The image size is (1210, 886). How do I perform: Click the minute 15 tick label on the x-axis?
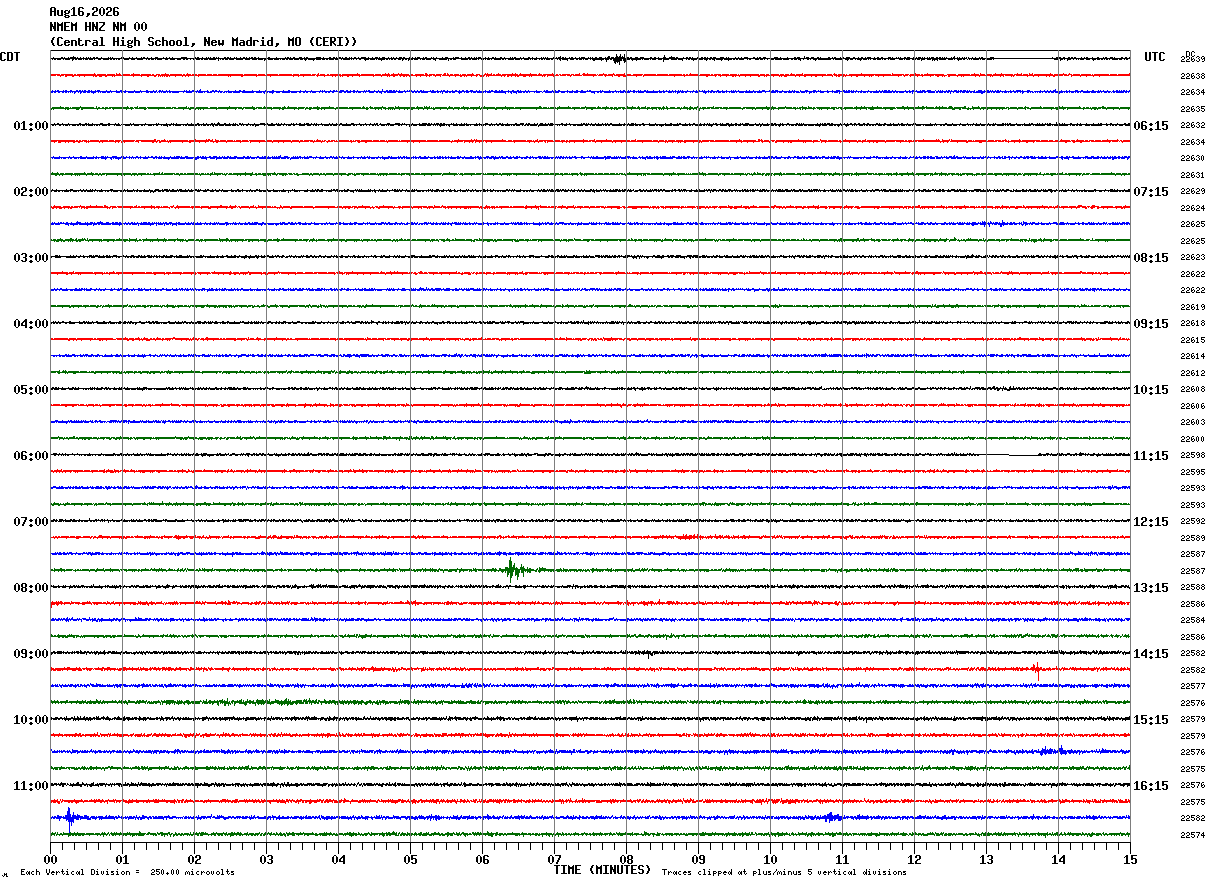[1130, 859]
